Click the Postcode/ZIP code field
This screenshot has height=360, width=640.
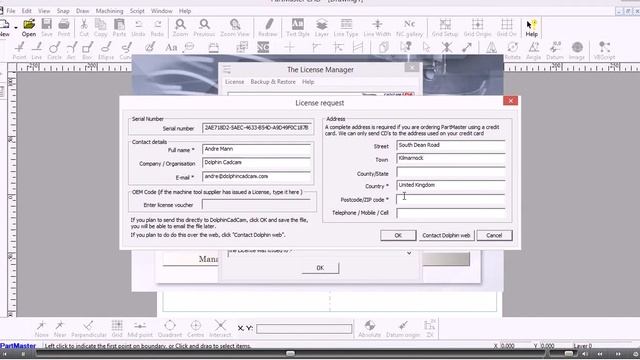tap(451, 199)
